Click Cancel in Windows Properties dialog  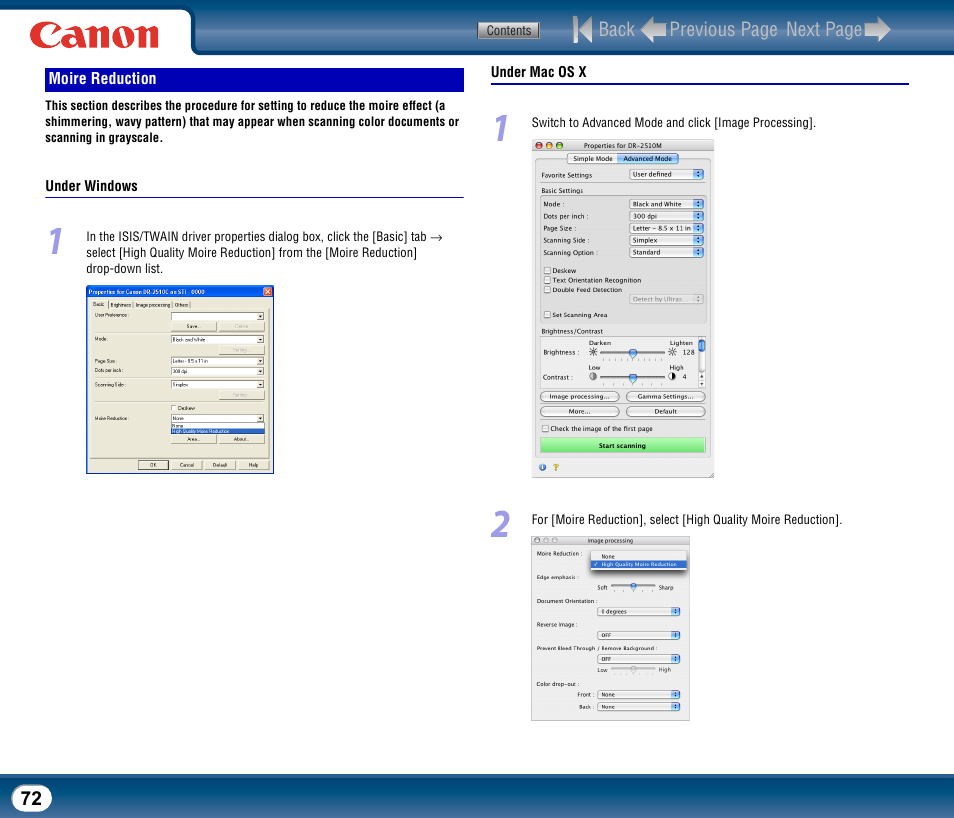coord(187,465)
